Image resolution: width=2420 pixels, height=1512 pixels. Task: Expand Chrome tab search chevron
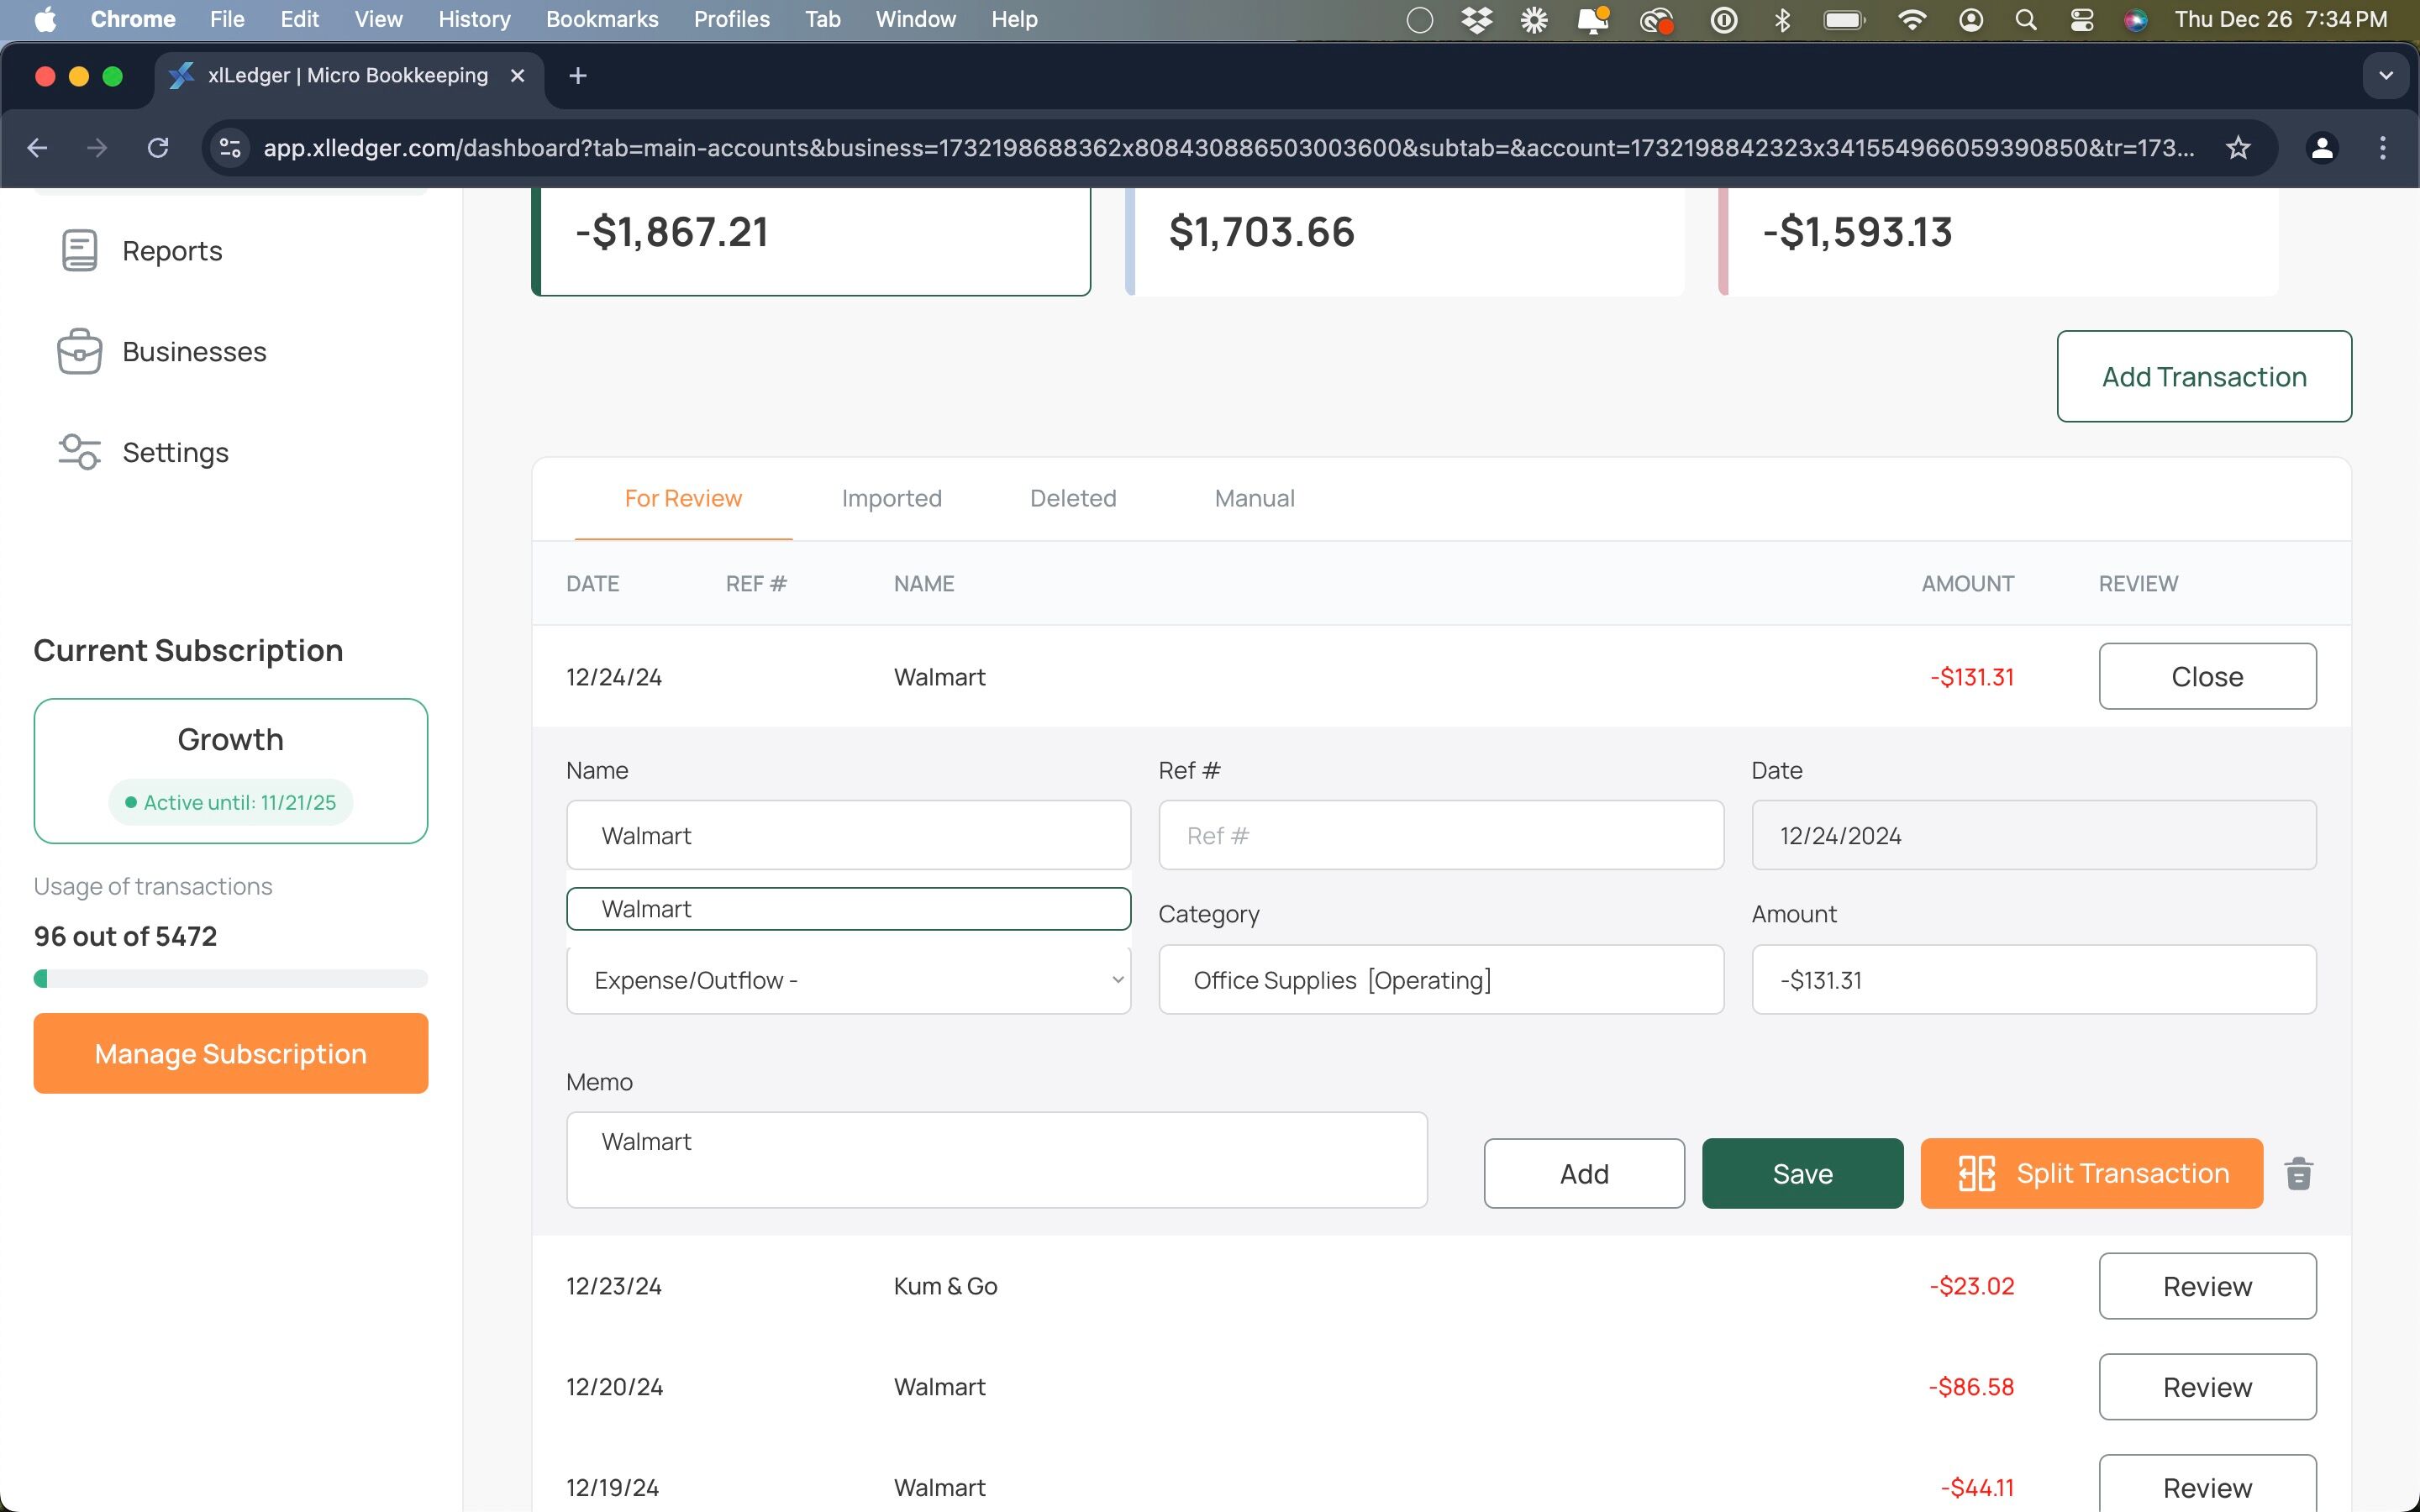(x=2386, y=76)
